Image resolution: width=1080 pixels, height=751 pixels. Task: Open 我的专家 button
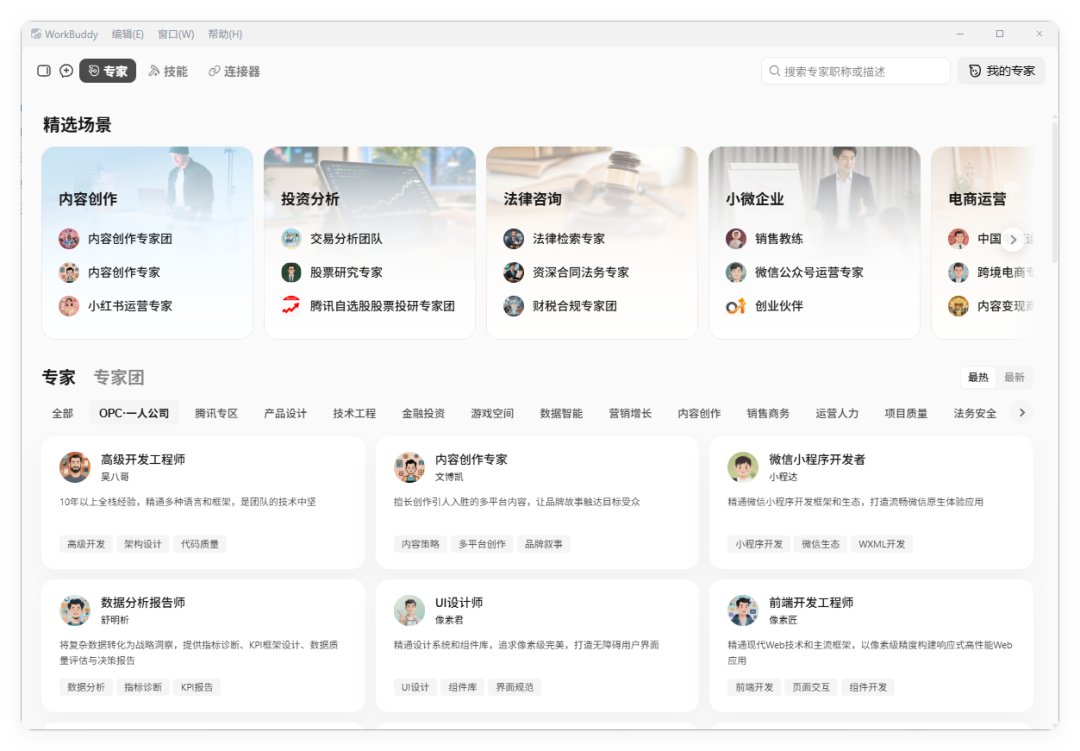click(1001, 71)
